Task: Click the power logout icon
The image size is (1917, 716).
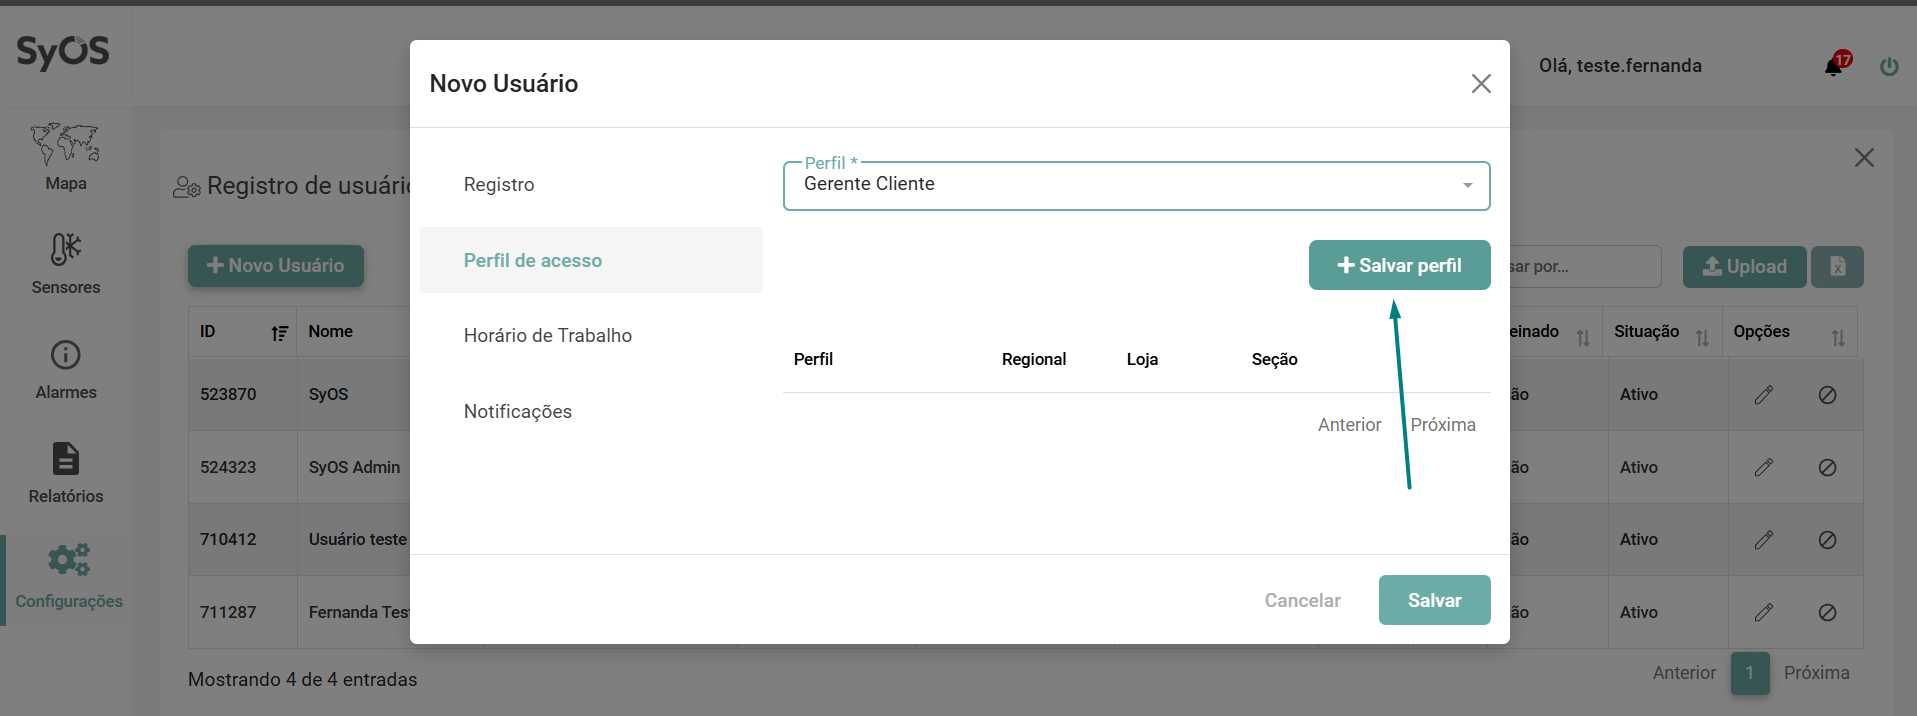Action: point(1889,67)
